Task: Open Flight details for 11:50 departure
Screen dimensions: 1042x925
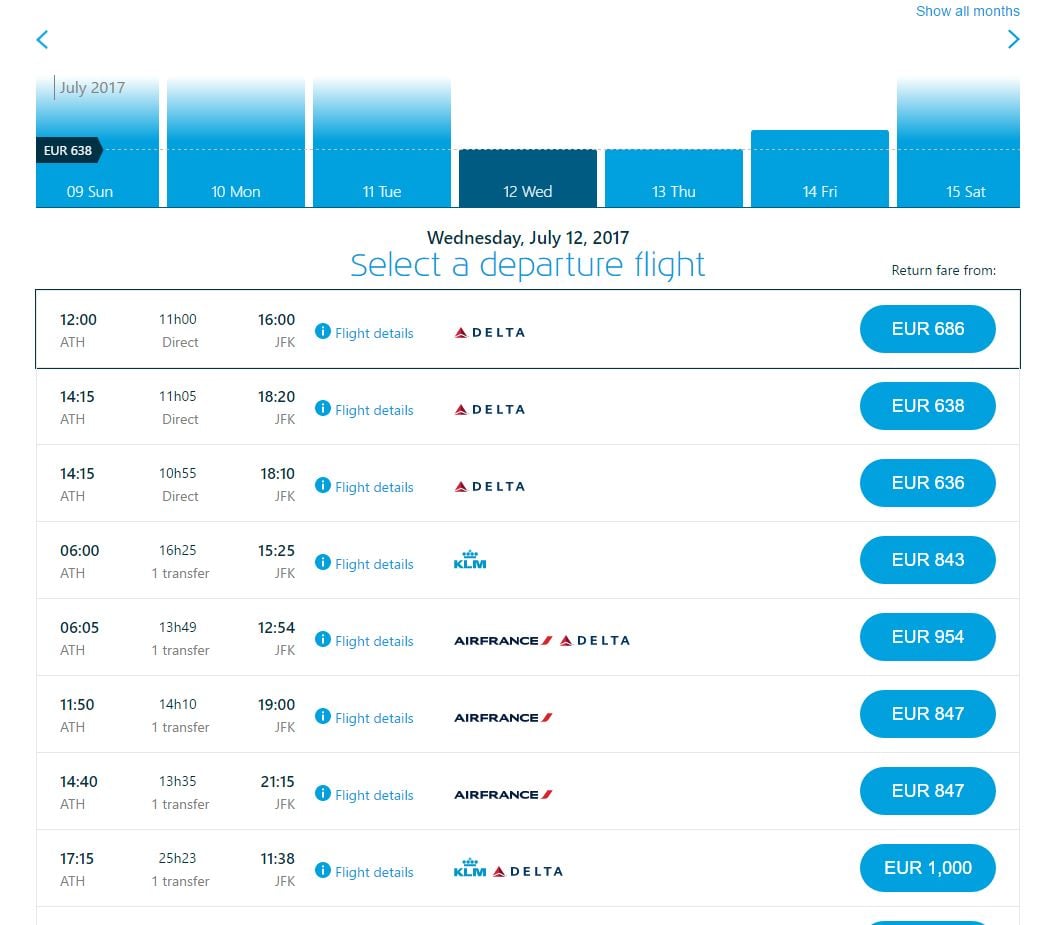Action: 374,718
